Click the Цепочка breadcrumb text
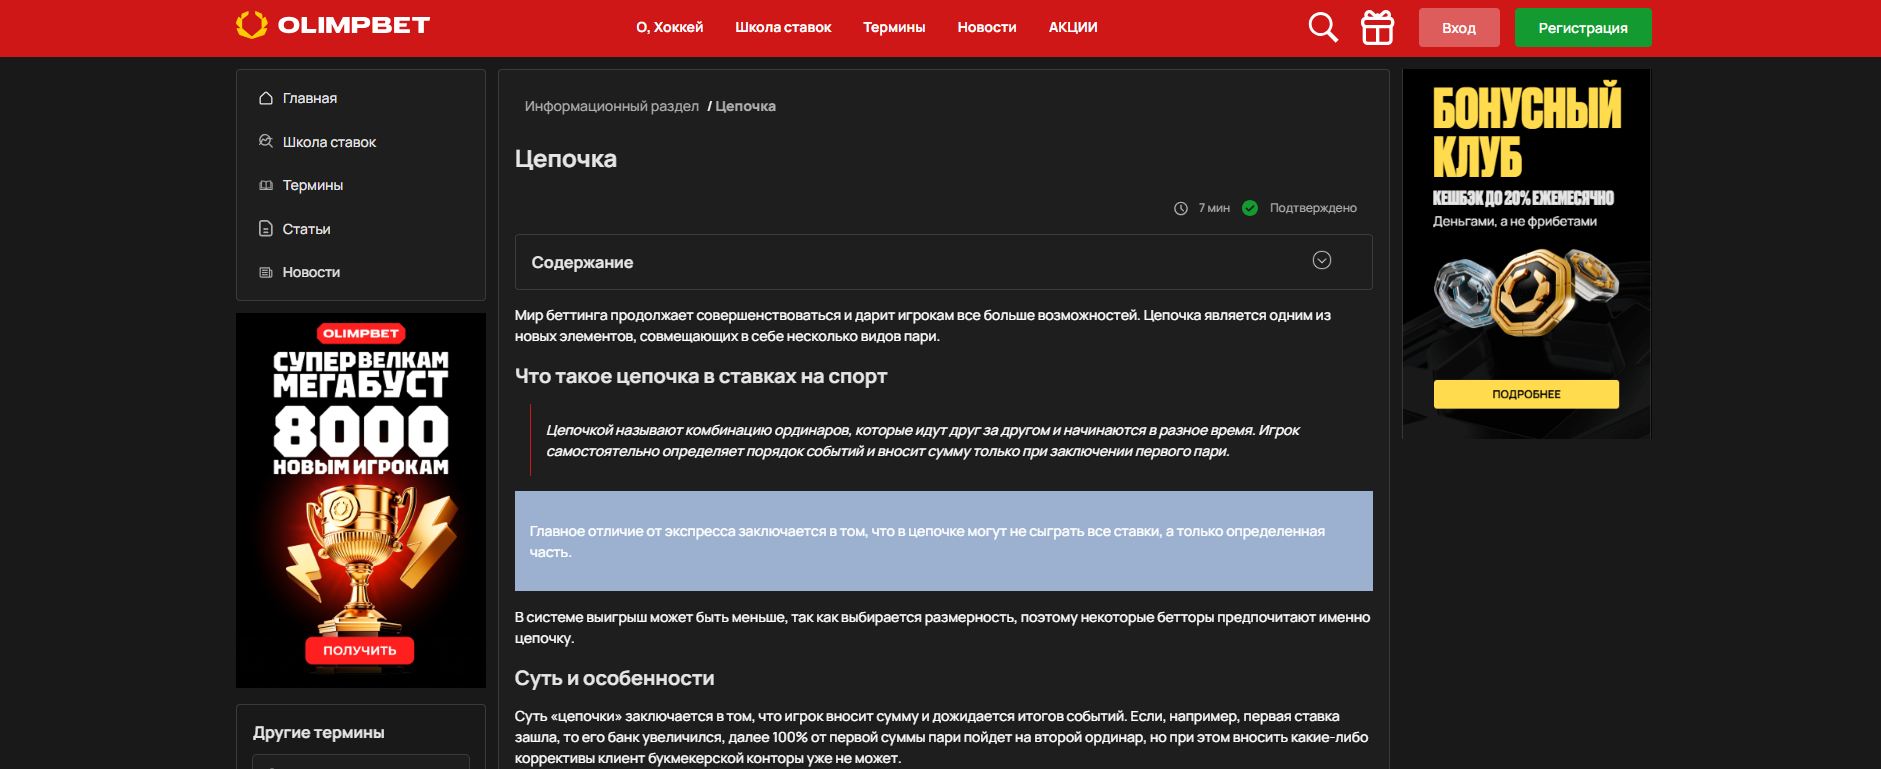This screenshot has height=769, width=1881. [745, 106]
